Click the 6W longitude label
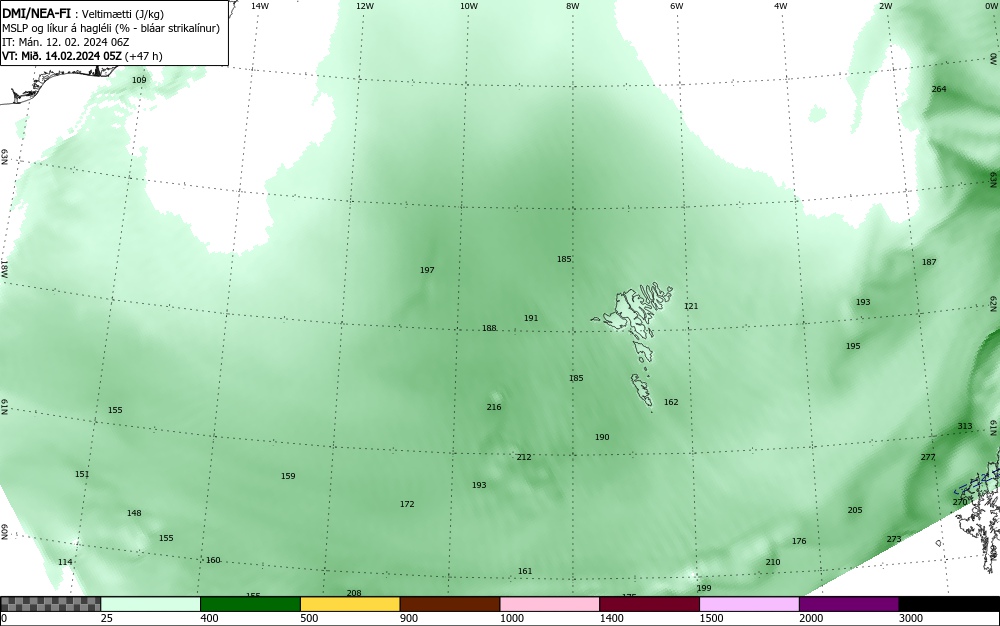 [x=677, y=6]
